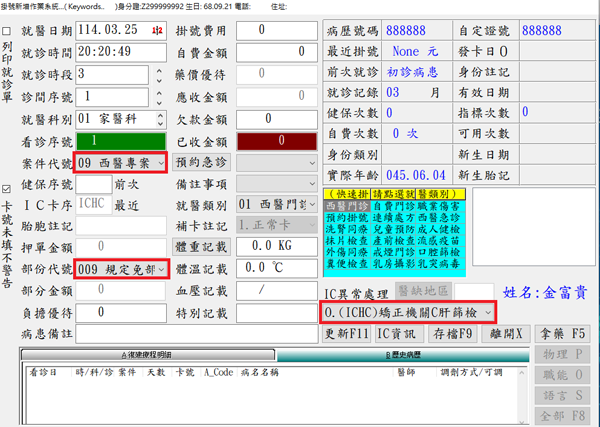The width and height of the screenshot is (600, 427).
Task: Expand the 案件代號 dropdown
Action: click(x=160, y=163)
